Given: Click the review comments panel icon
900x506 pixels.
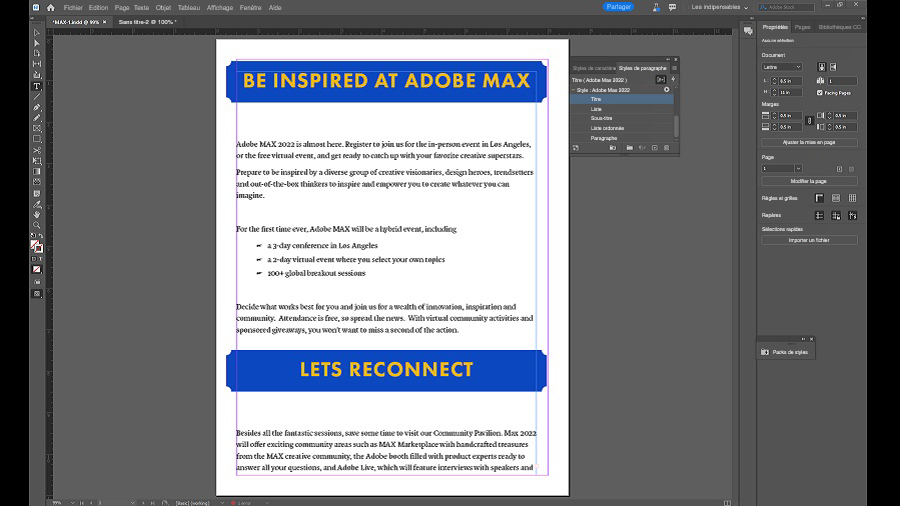Looking at the screenshot, I should pyautogui.click(x=748, y=31).
